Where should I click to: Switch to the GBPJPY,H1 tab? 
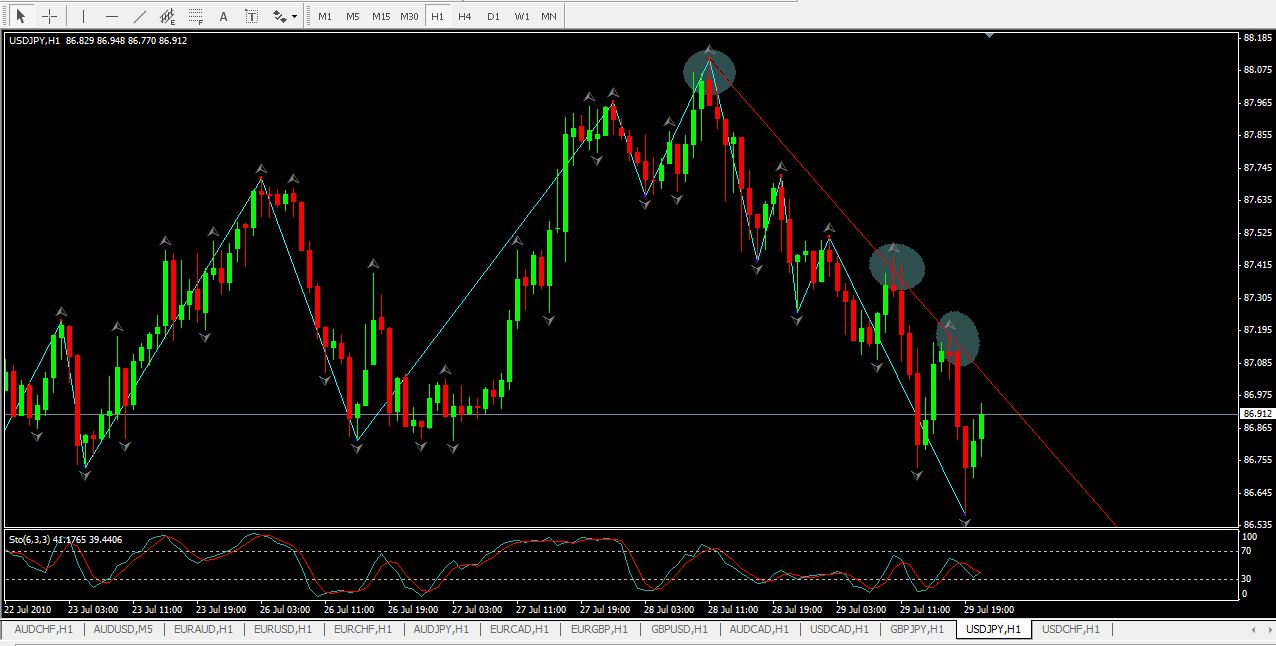coord(916,629)
